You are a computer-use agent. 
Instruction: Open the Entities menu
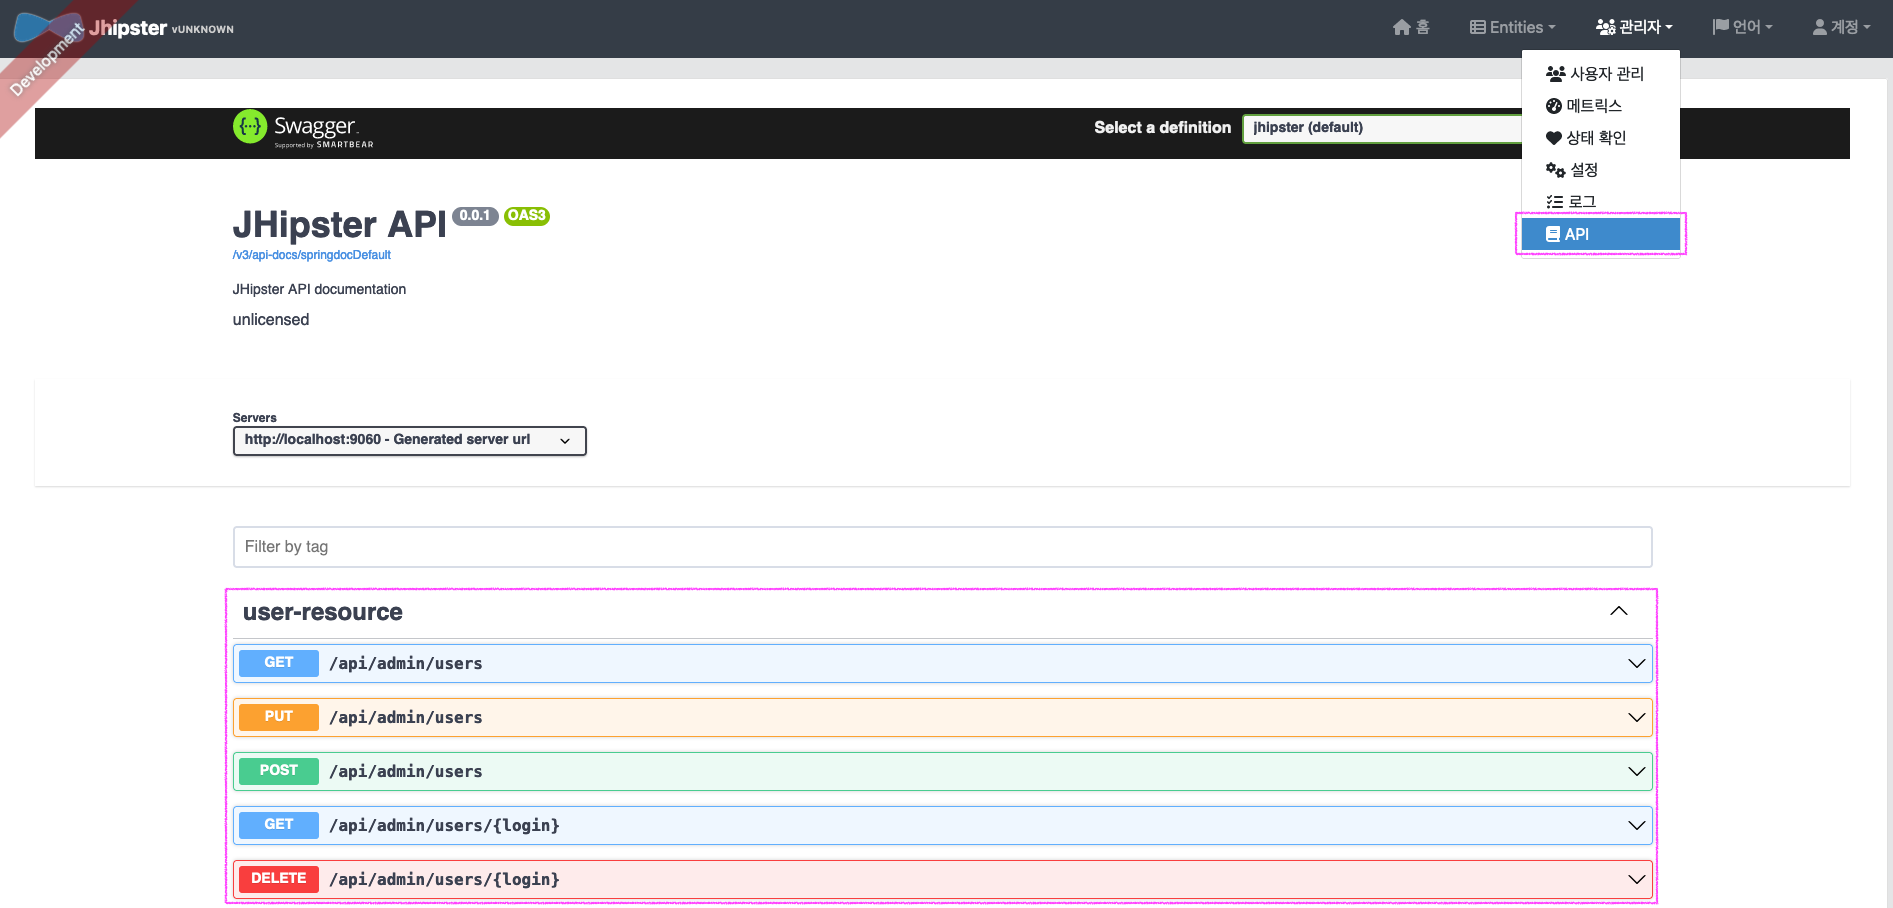1512,28
